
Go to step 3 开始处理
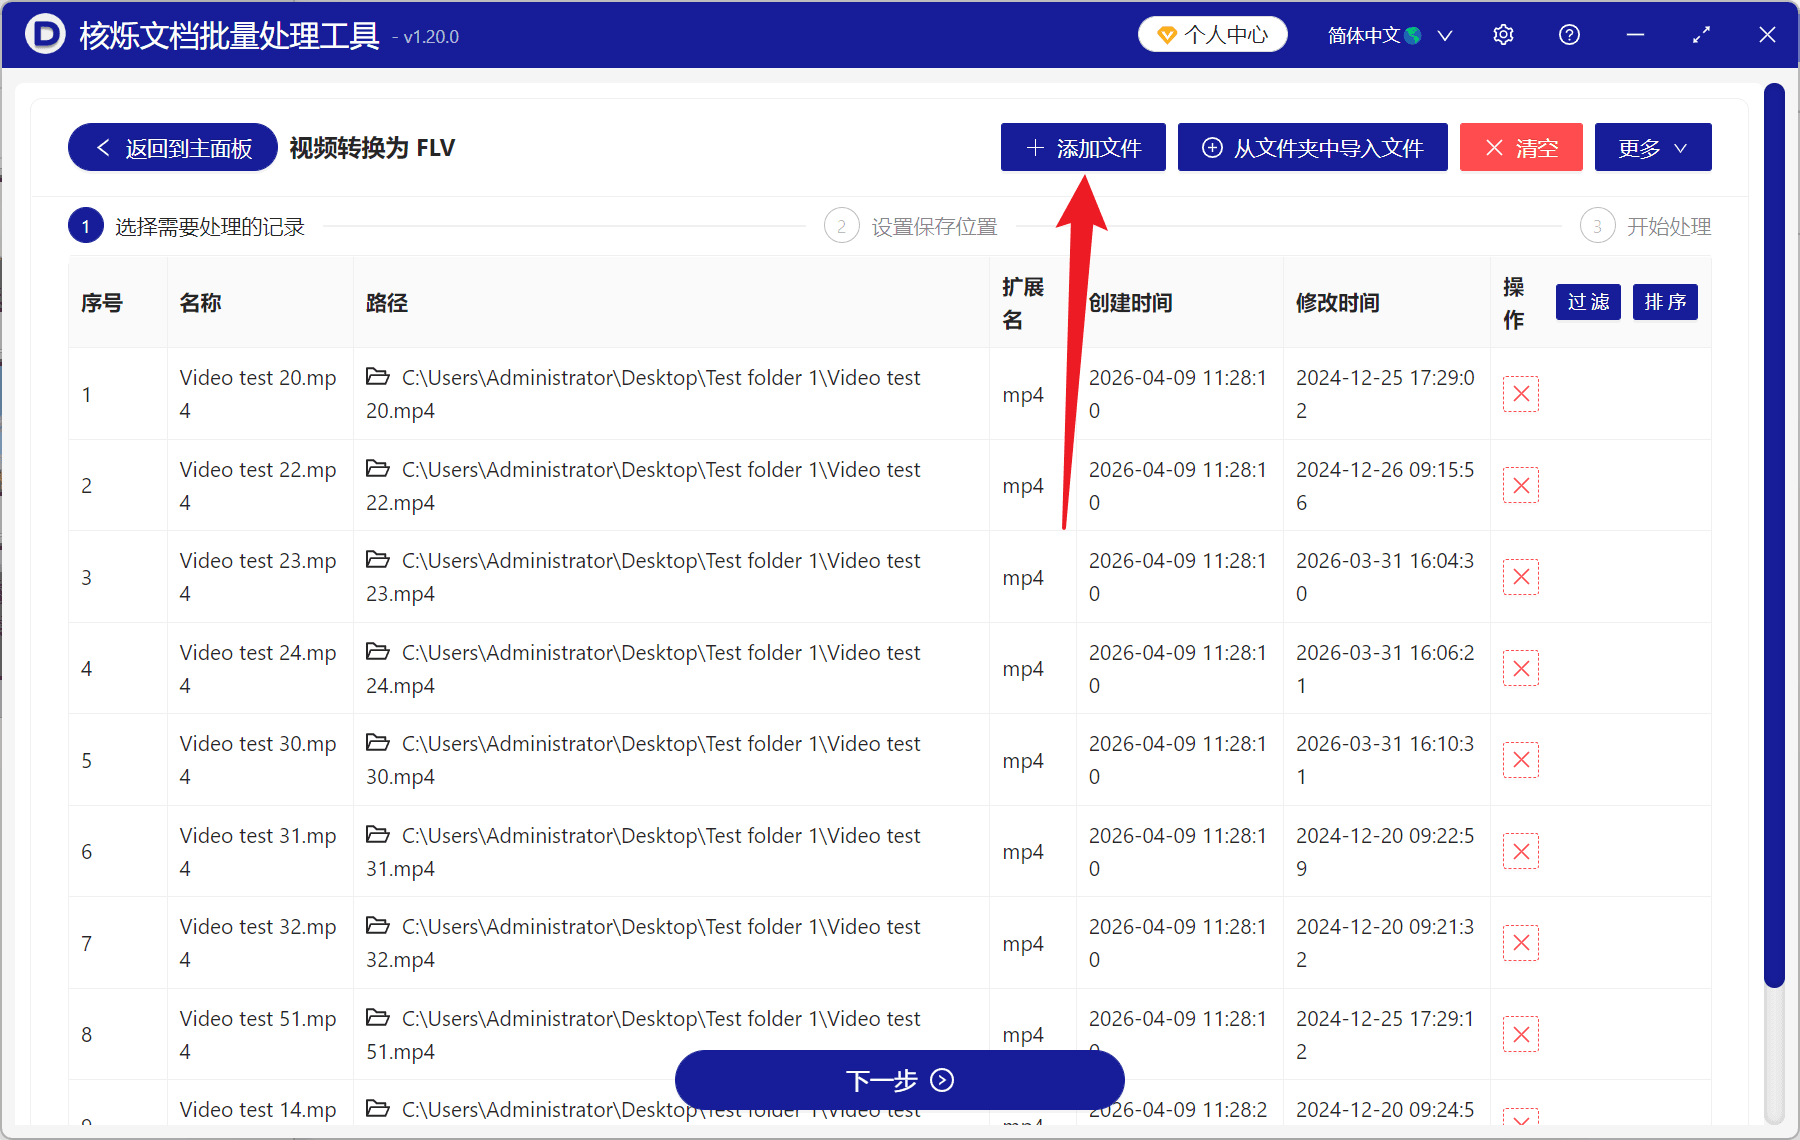tap(1646, 227)
